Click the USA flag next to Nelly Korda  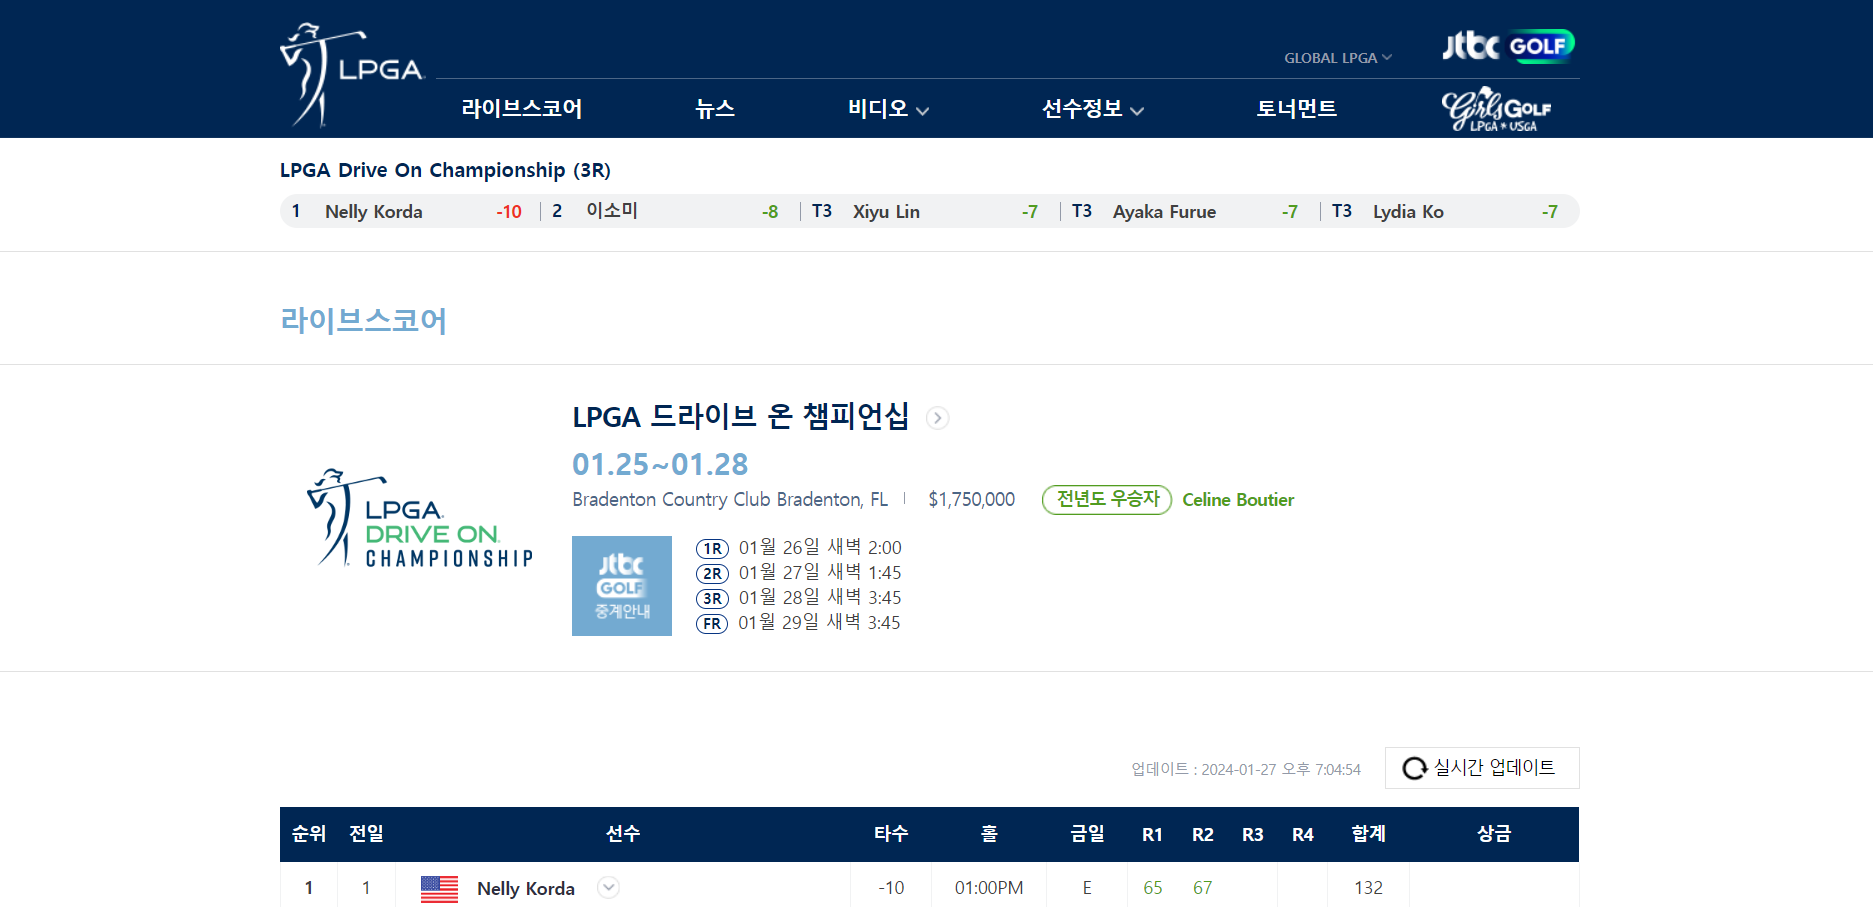(439, 889)
